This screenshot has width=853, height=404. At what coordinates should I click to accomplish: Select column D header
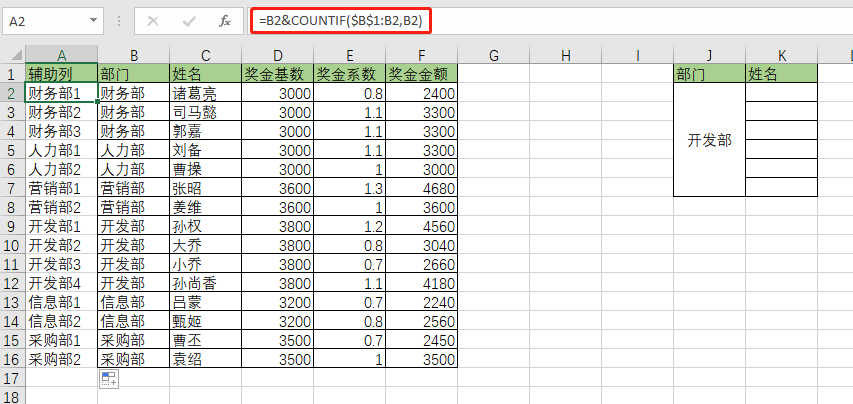[x=277, y=55]
